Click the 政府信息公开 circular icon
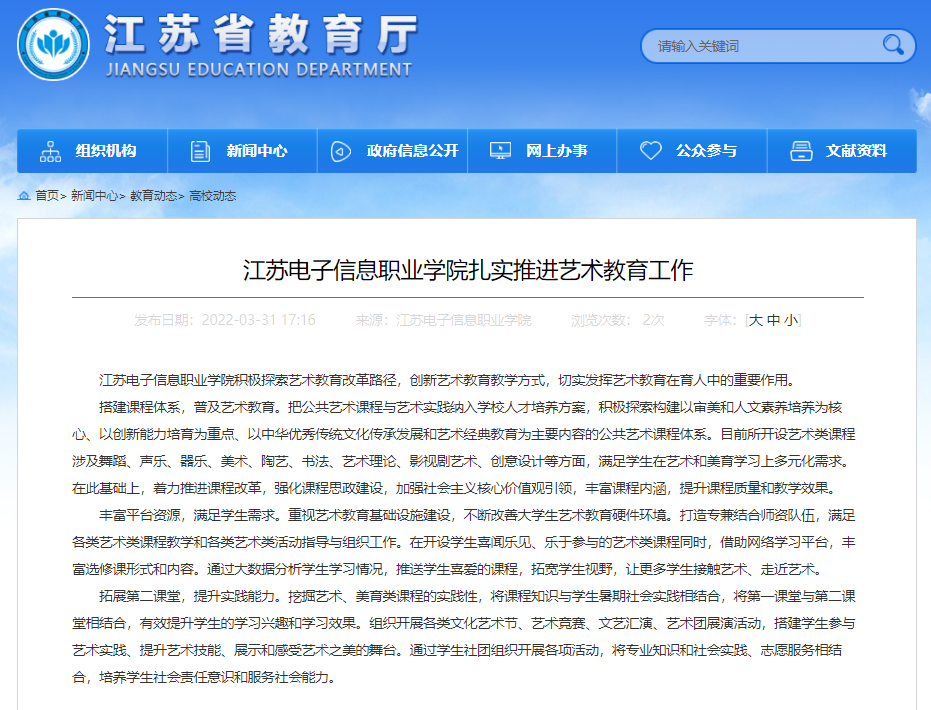931x710 pixels. pos(340,151)
